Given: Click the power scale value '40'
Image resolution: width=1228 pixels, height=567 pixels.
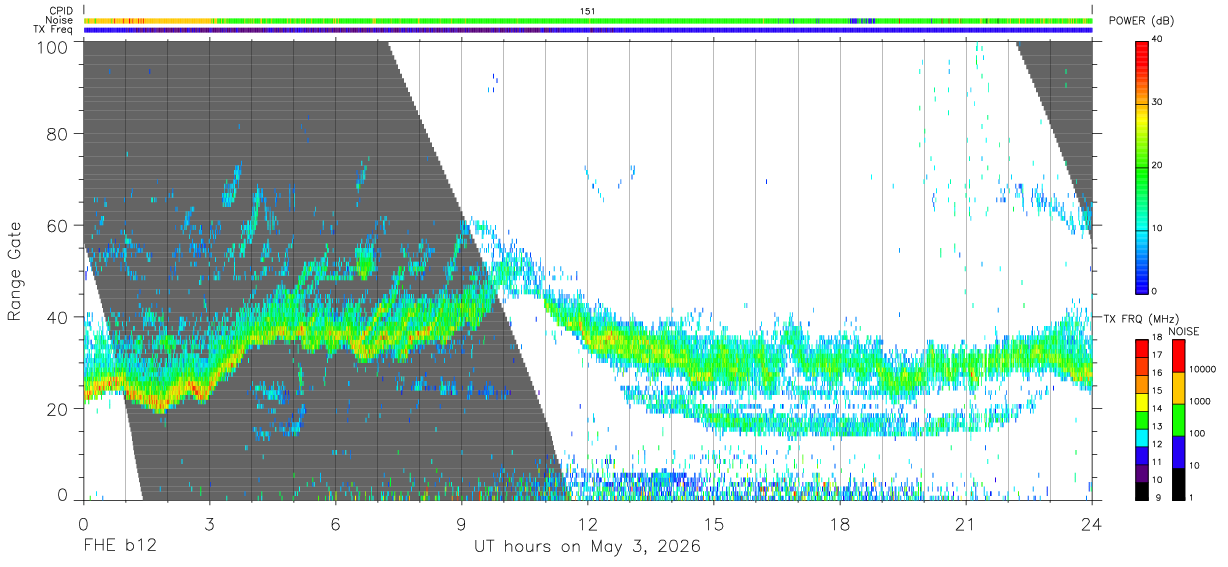Looking at the screenshot, I should [x=1156, y=40].
